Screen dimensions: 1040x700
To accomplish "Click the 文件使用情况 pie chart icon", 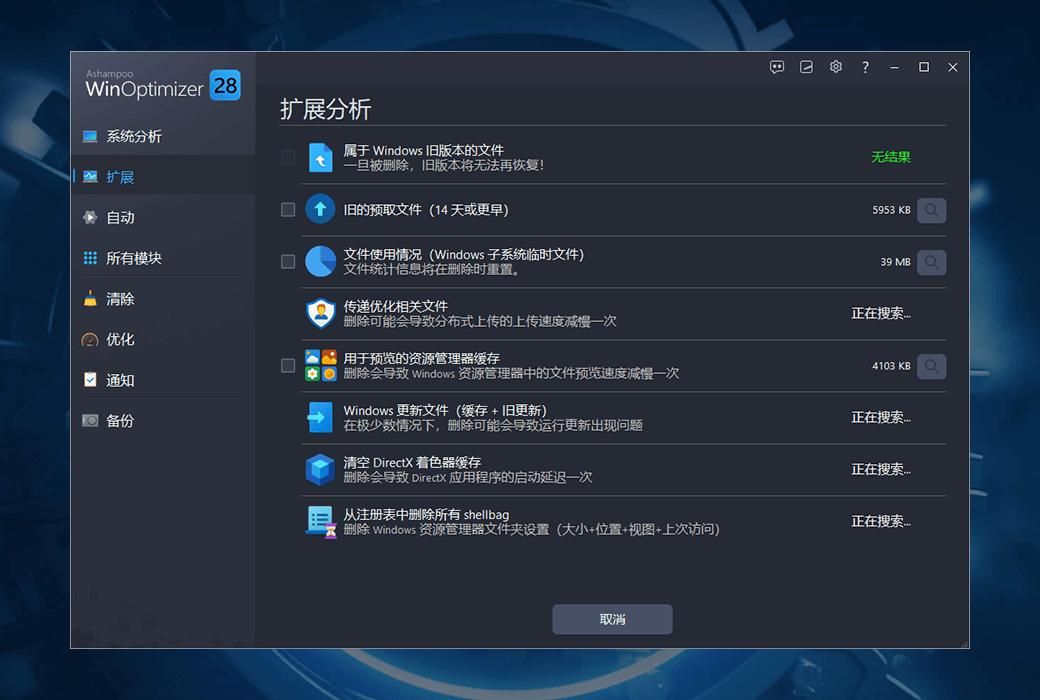I will pyautogui.click(x=320, y=261).
